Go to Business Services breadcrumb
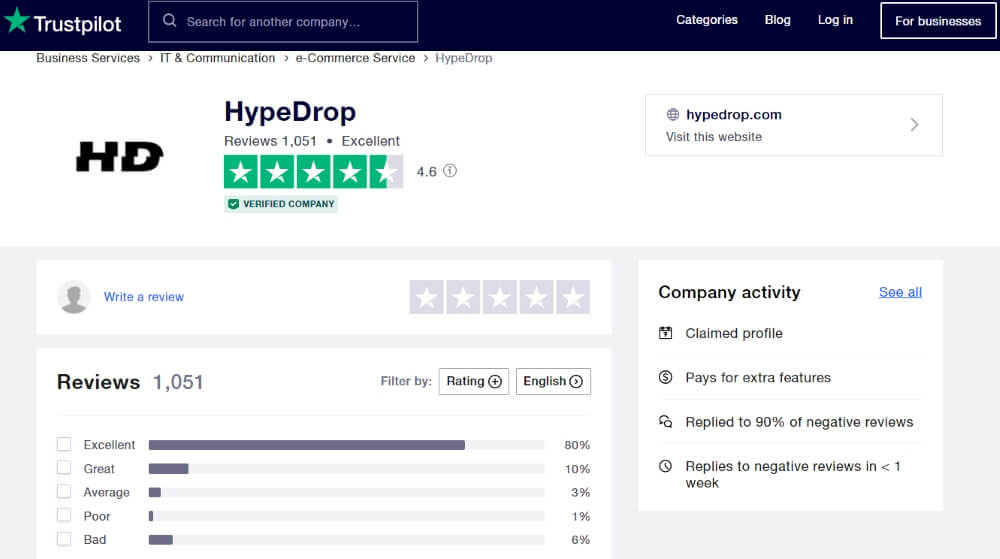The image size is (1000, 559). (88, 58)
